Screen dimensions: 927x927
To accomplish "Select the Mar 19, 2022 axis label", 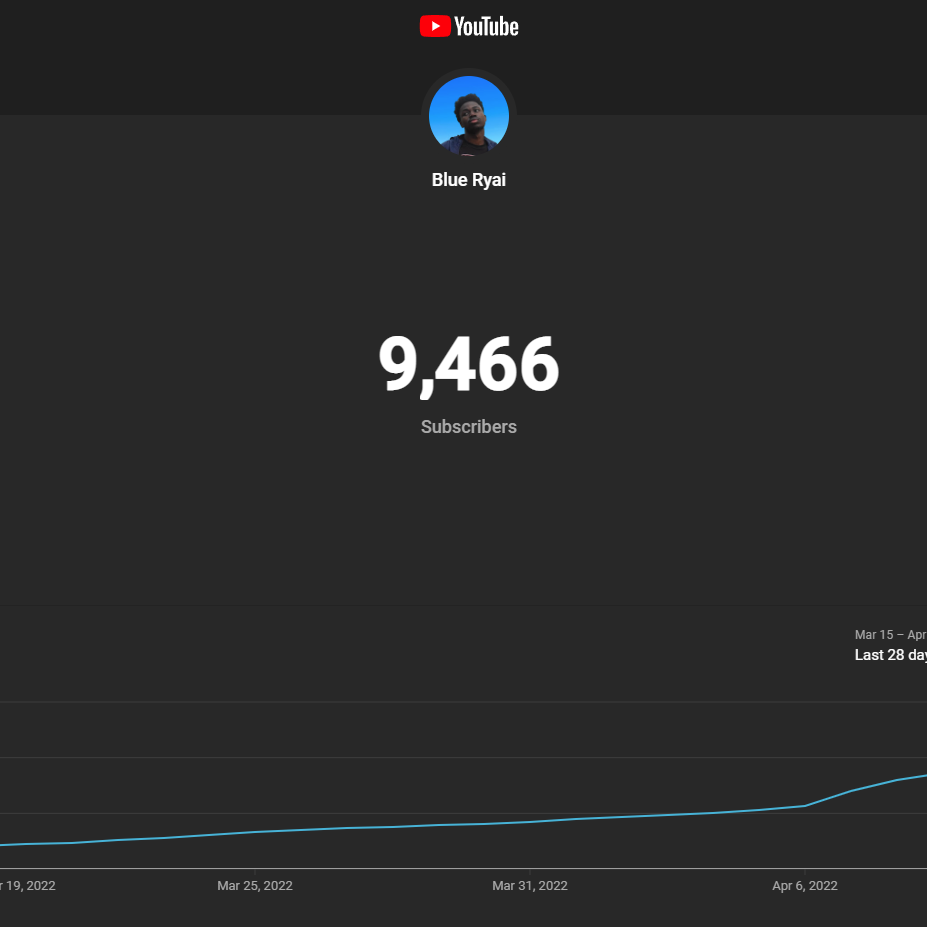I will [28, 886].
